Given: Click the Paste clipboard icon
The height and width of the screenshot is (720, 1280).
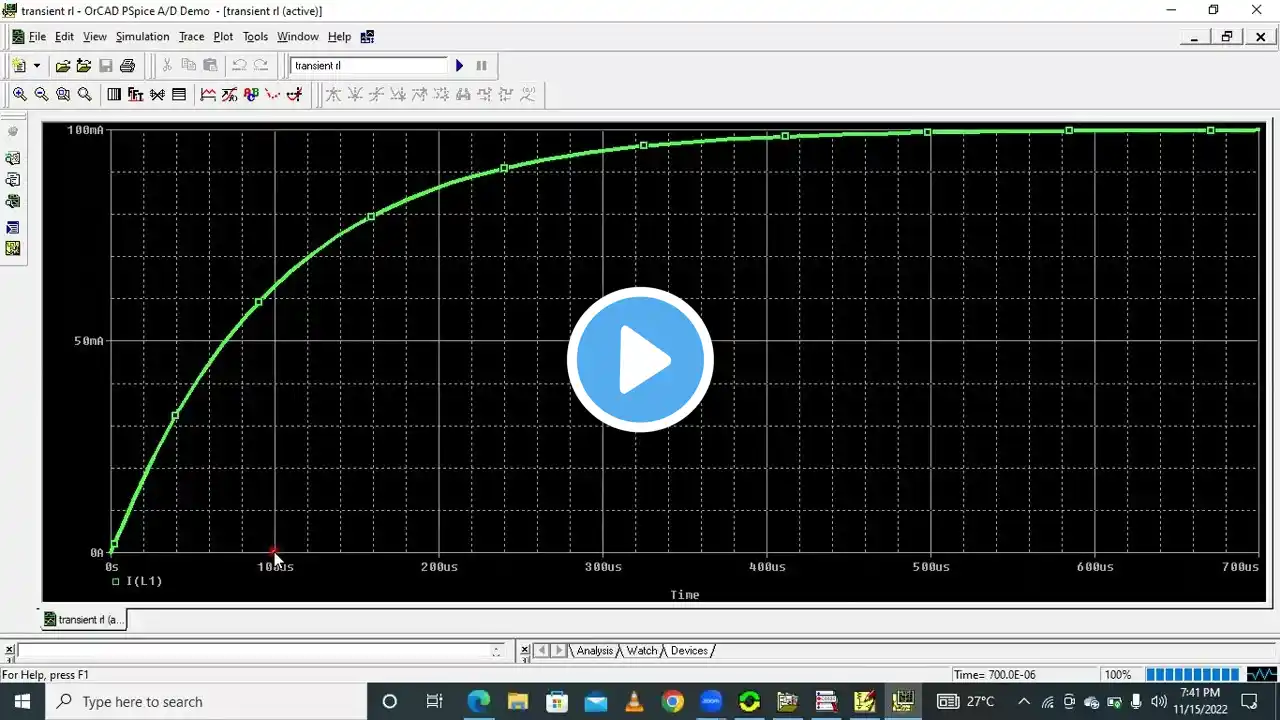Looking at the screenshot, I should (x=210, y=65).
